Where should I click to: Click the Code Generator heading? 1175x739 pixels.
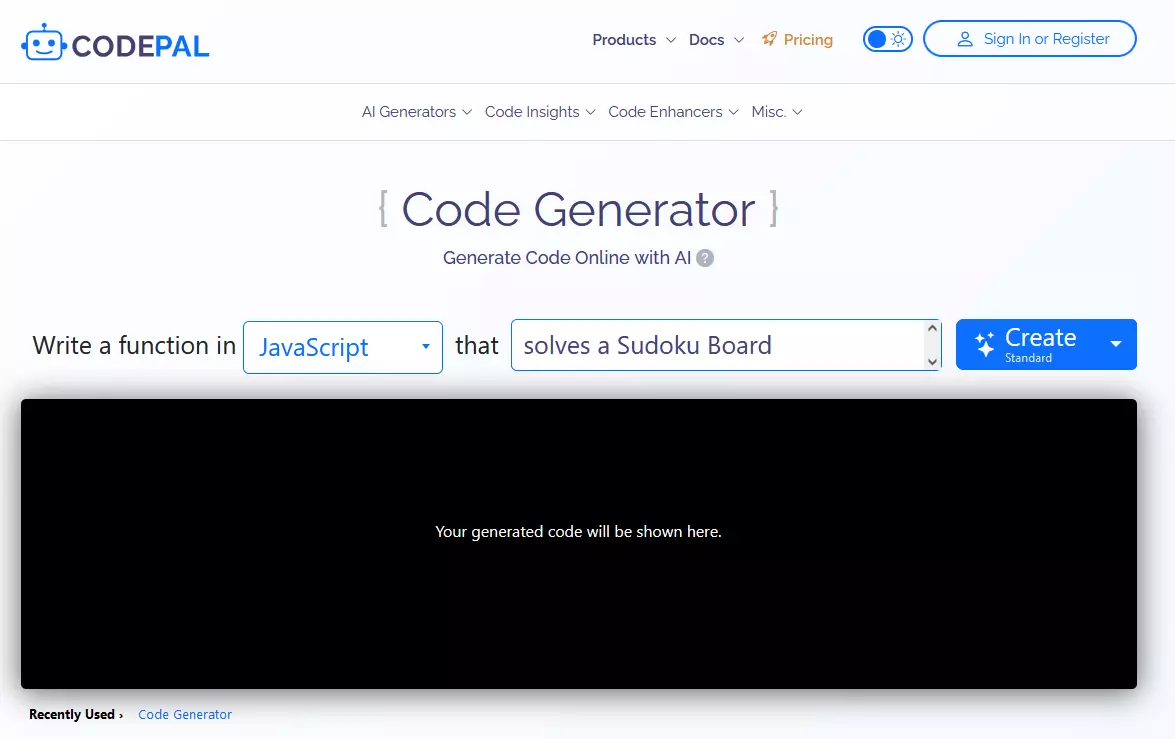point(578,209)
